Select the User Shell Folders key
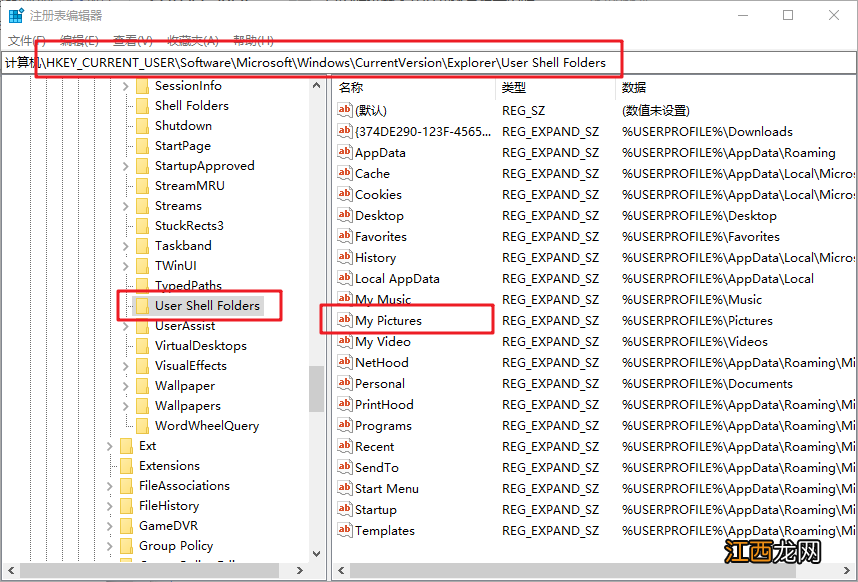This screenshot has height=582, width=858. 207,306
